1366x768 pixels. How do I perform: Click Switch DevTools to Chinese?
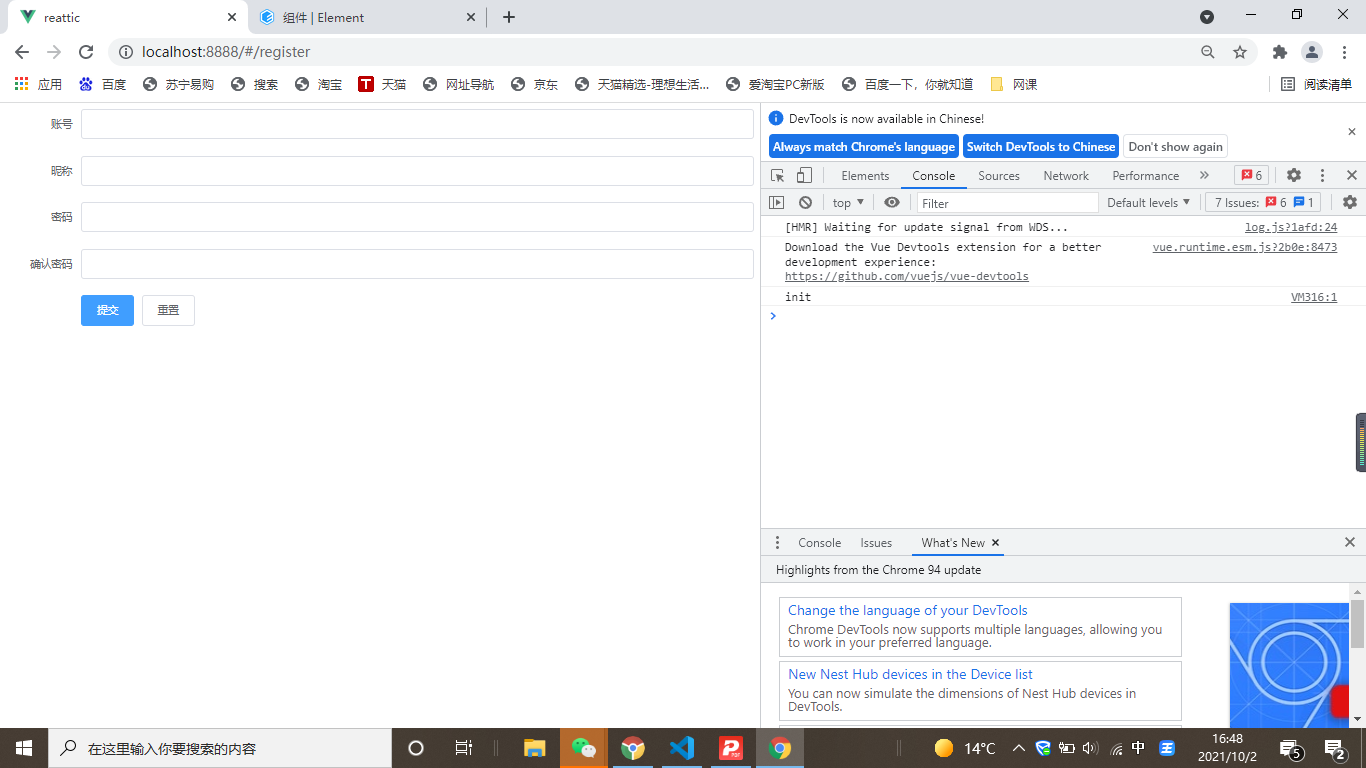point(1040,146)
